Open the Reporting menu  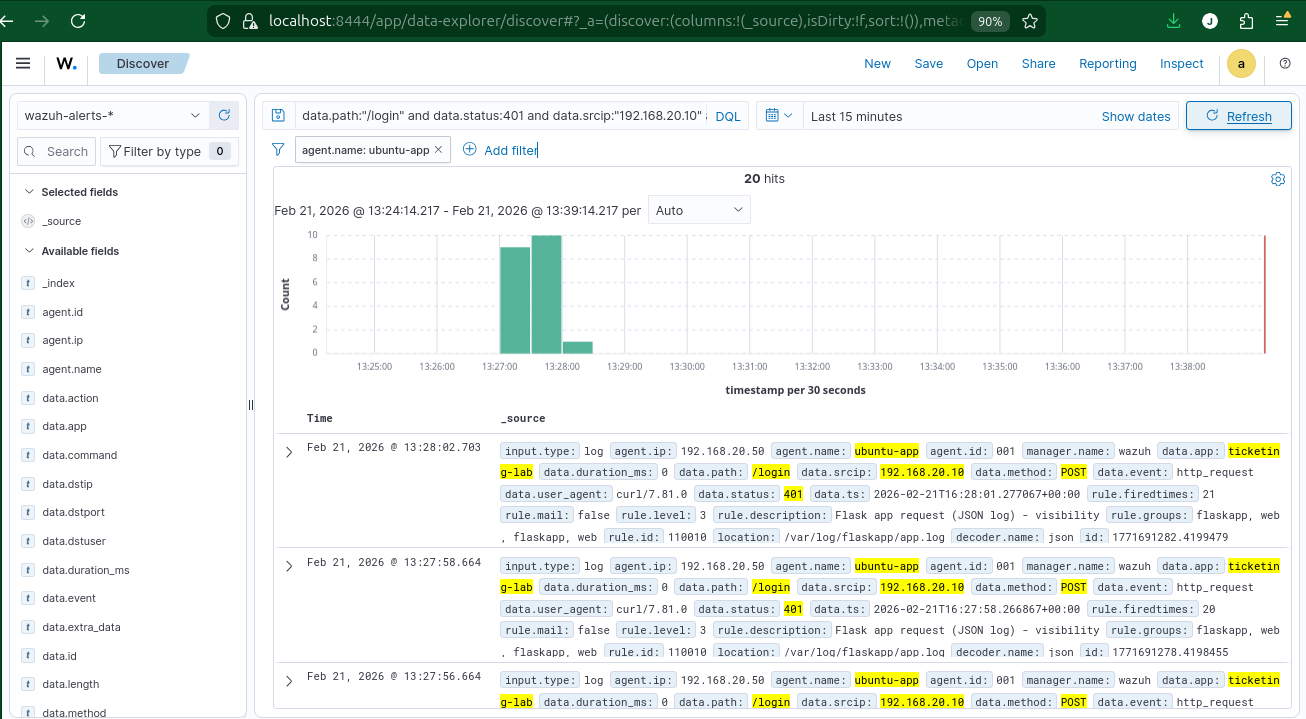coord(1108,64)
